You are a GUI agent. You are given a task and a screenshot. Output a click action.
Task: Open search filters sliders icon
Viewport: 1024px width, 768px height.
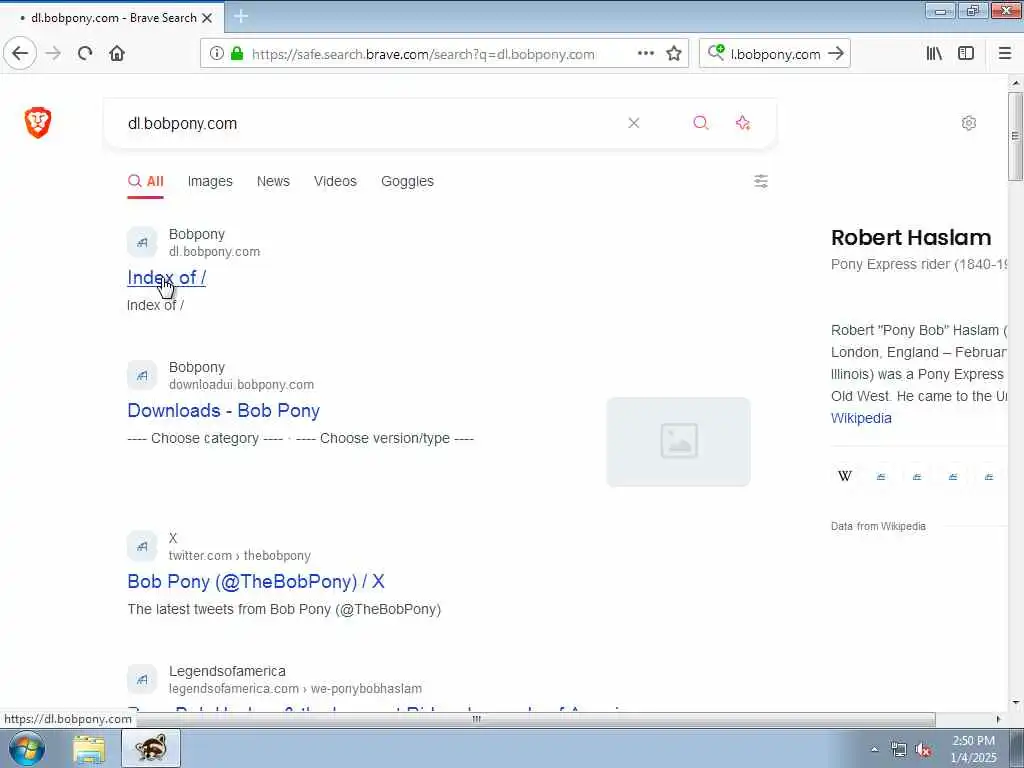point(761,181)
